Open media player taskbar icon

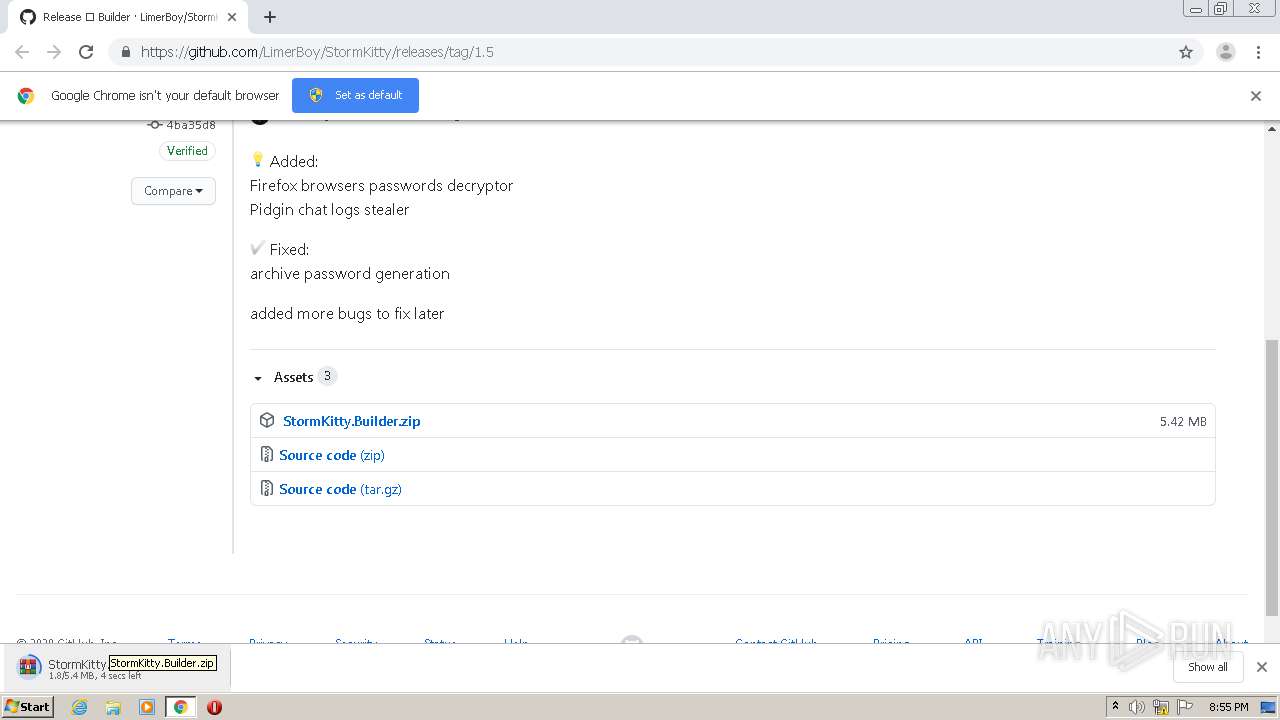click(x=147, y=707)
